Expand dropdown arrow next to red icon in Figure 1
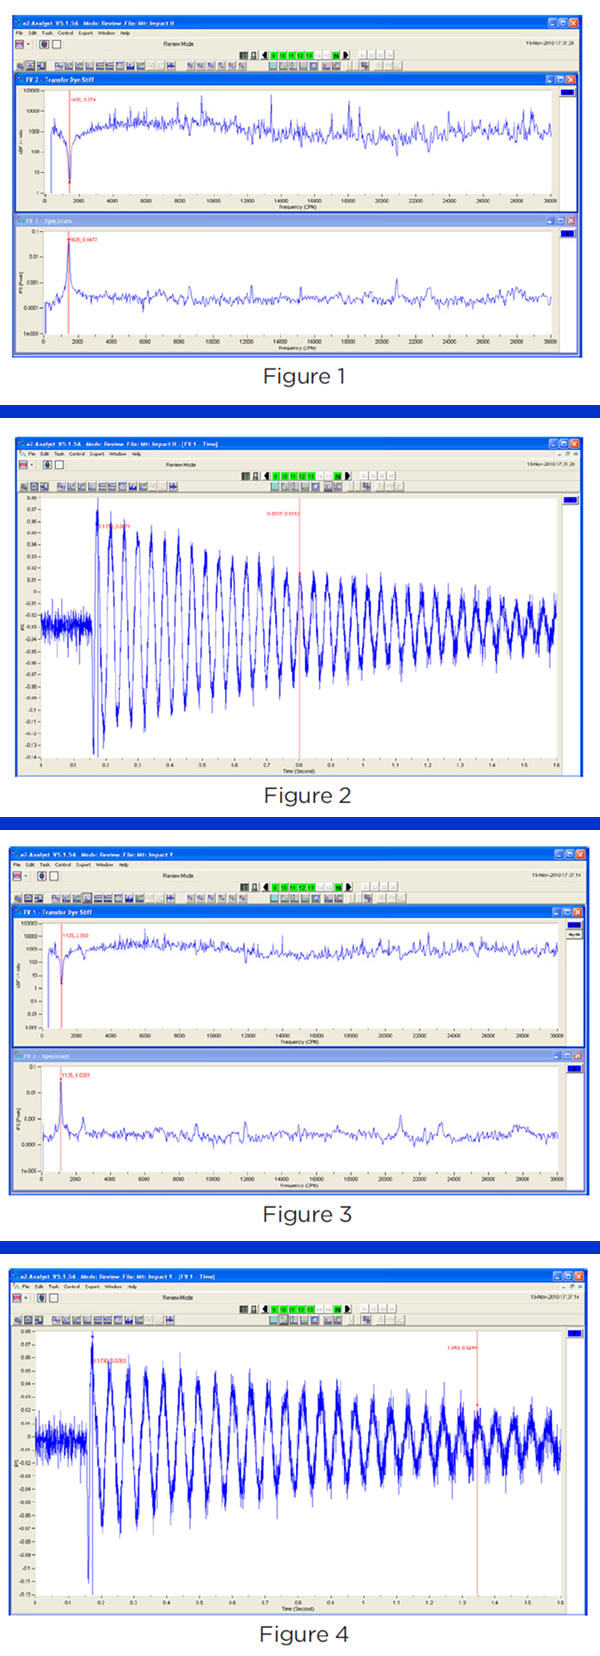 (30, 44)
